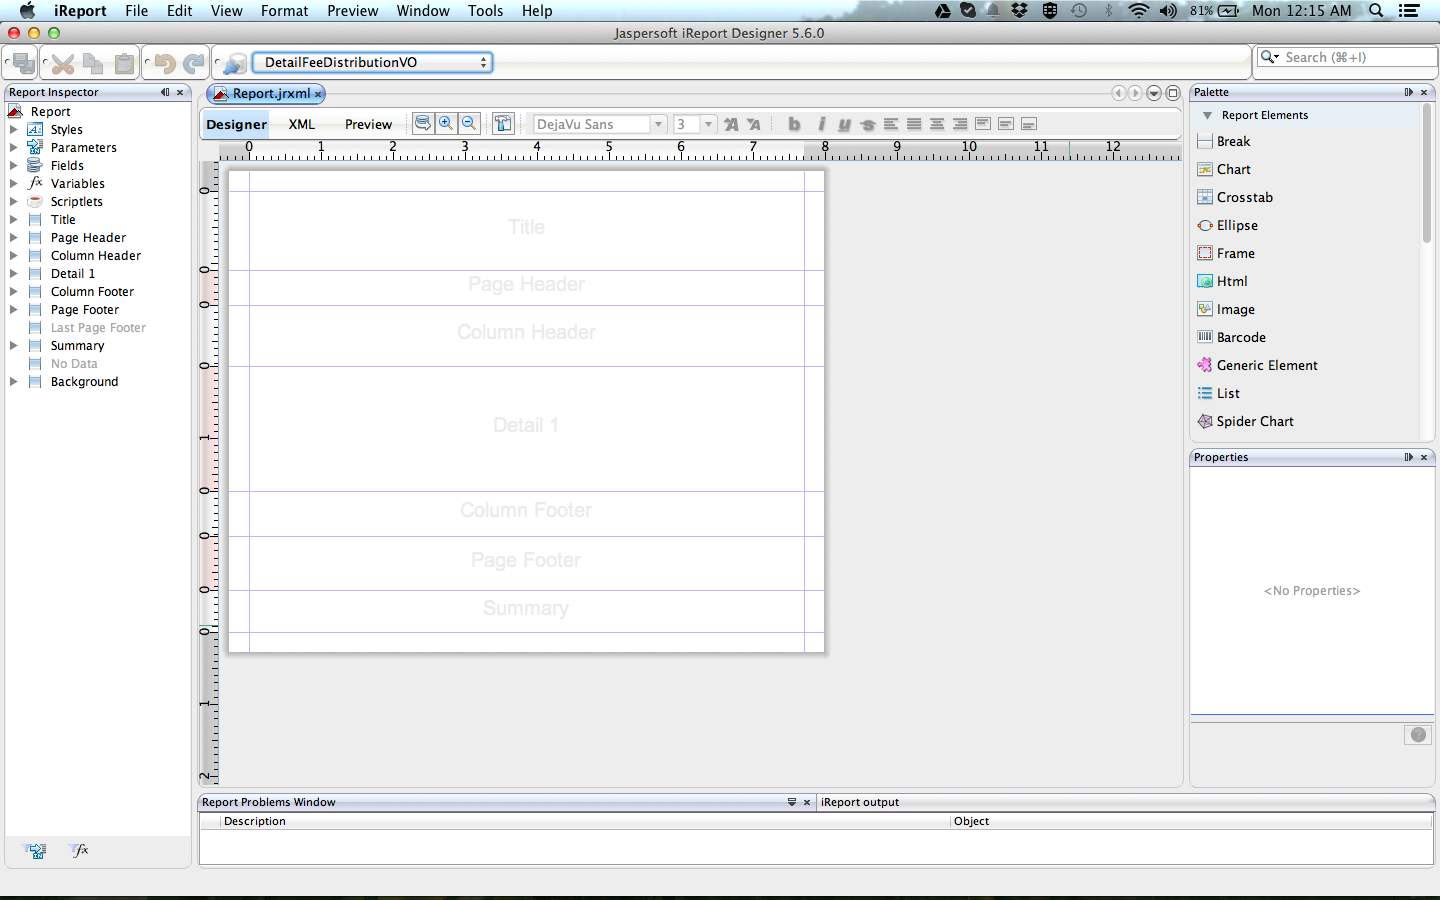This screenshot has width=1440, height=900.
Task: Select the Designer view tab
Action: (x=237, y=124)
